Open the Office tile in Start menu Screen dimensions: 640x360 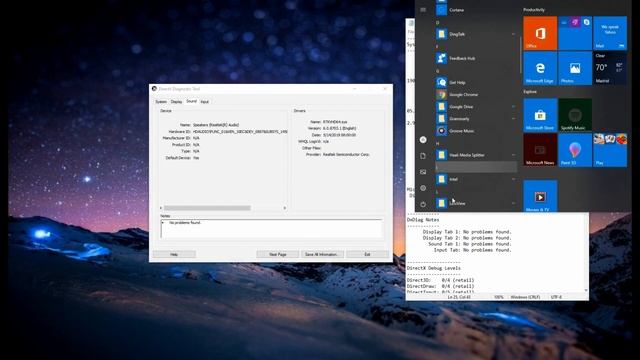pos(540,33)
